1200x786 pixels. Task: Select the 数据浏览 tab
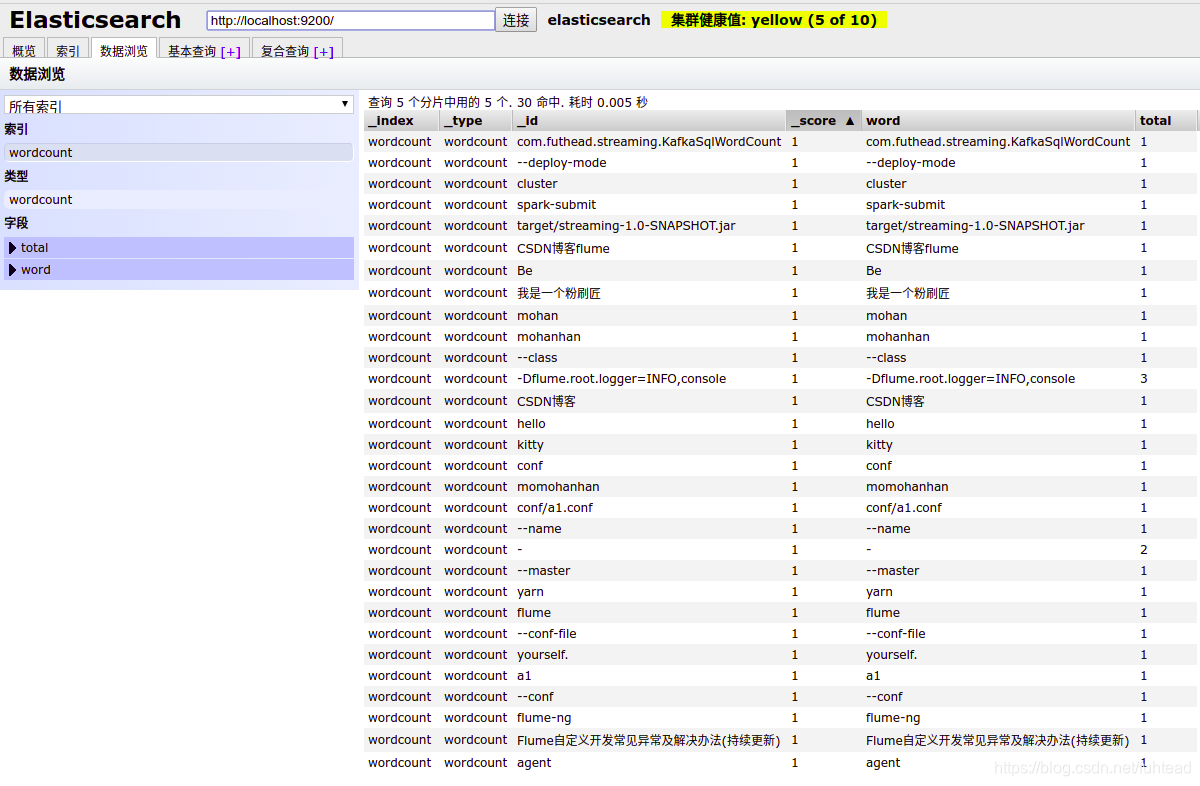coord(124,50)
